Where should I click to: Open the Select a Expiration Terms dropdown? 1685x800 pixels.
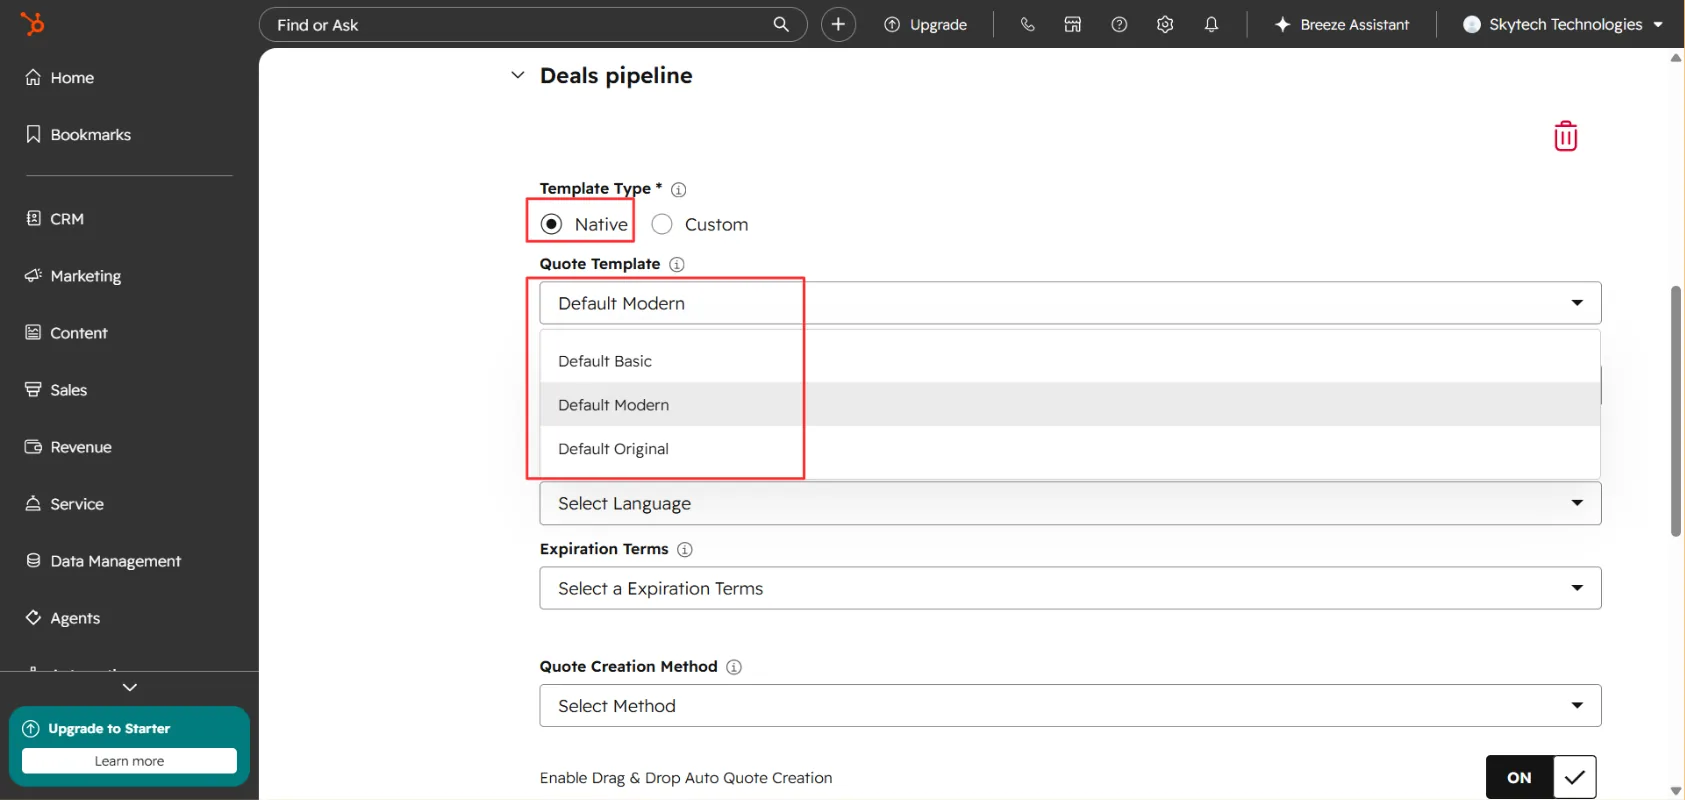(1070, 588)
